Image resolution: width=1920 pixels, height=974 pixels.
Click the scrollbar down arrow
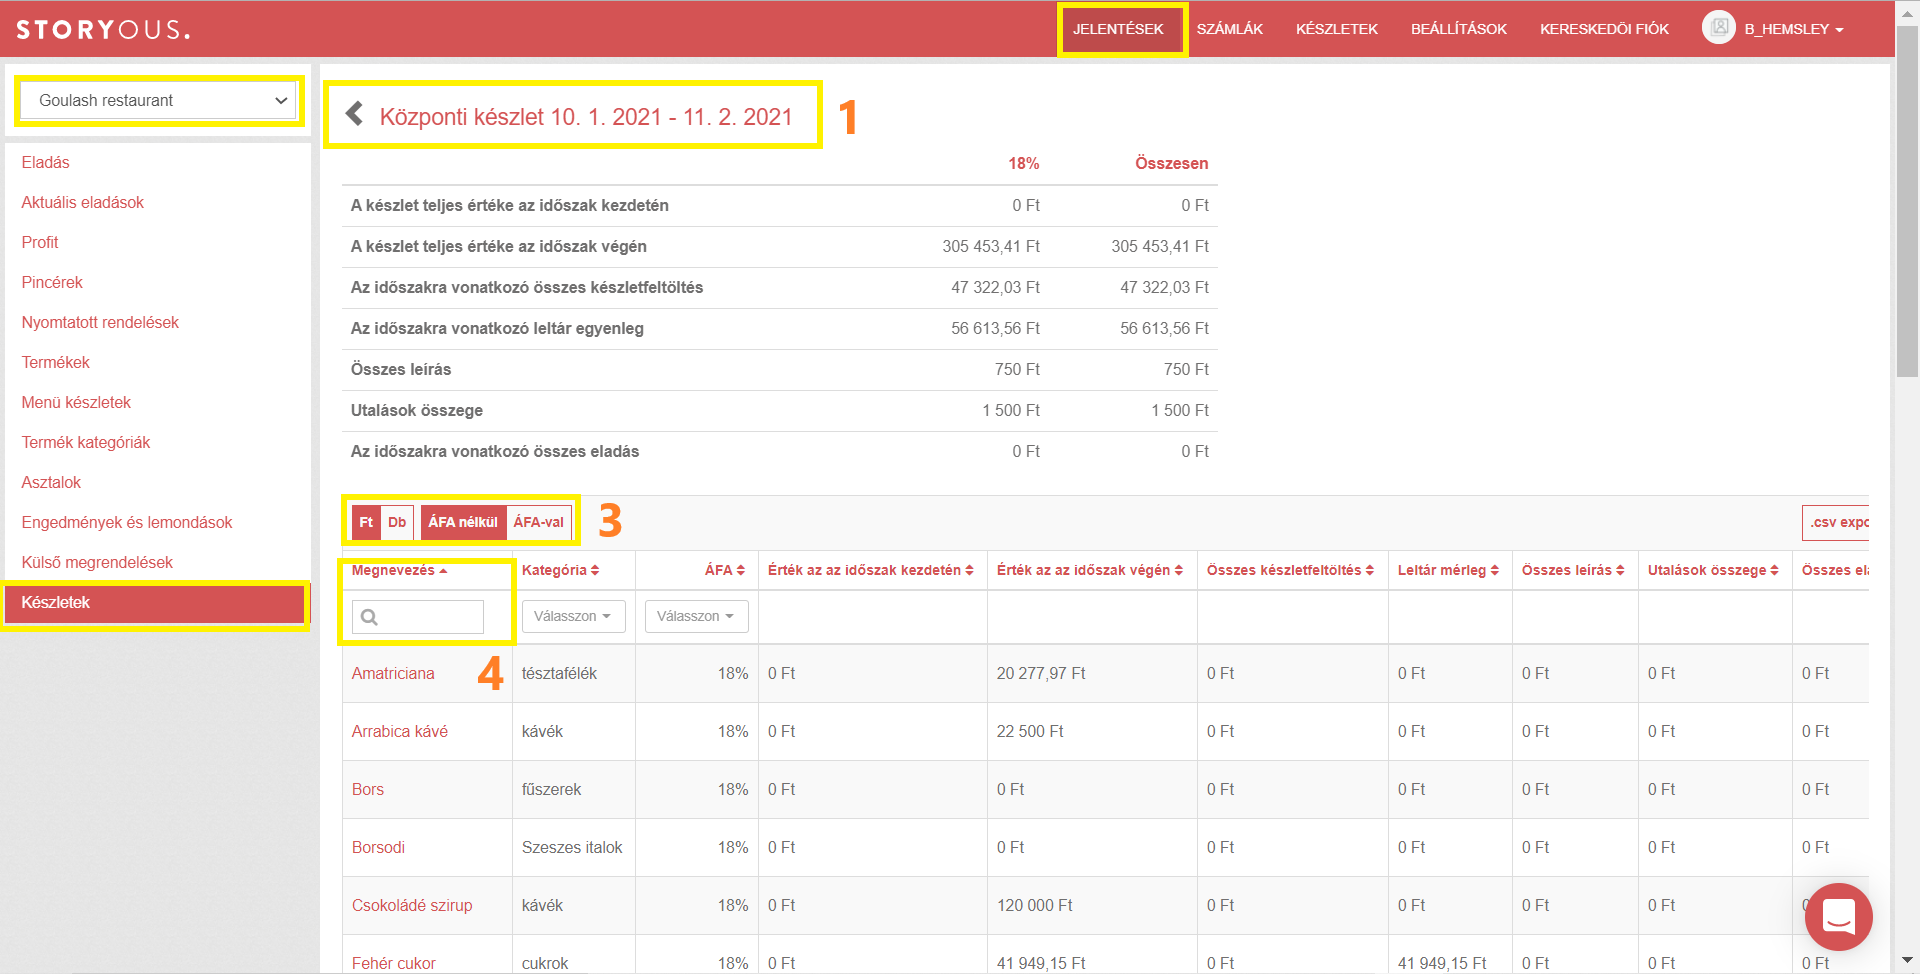click(x=1908, y=962)
